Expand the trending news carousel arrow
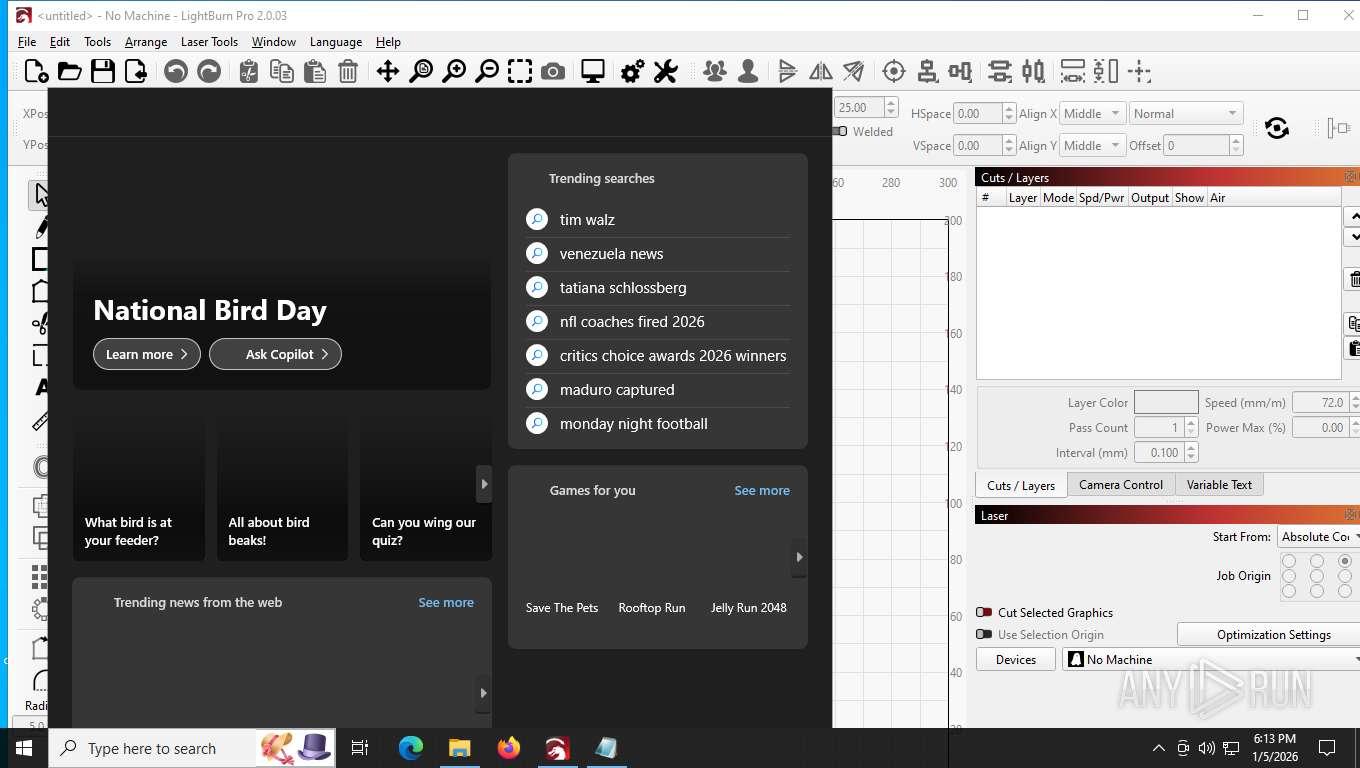Screen dimensions: 1360x768 tap(484, 693)
